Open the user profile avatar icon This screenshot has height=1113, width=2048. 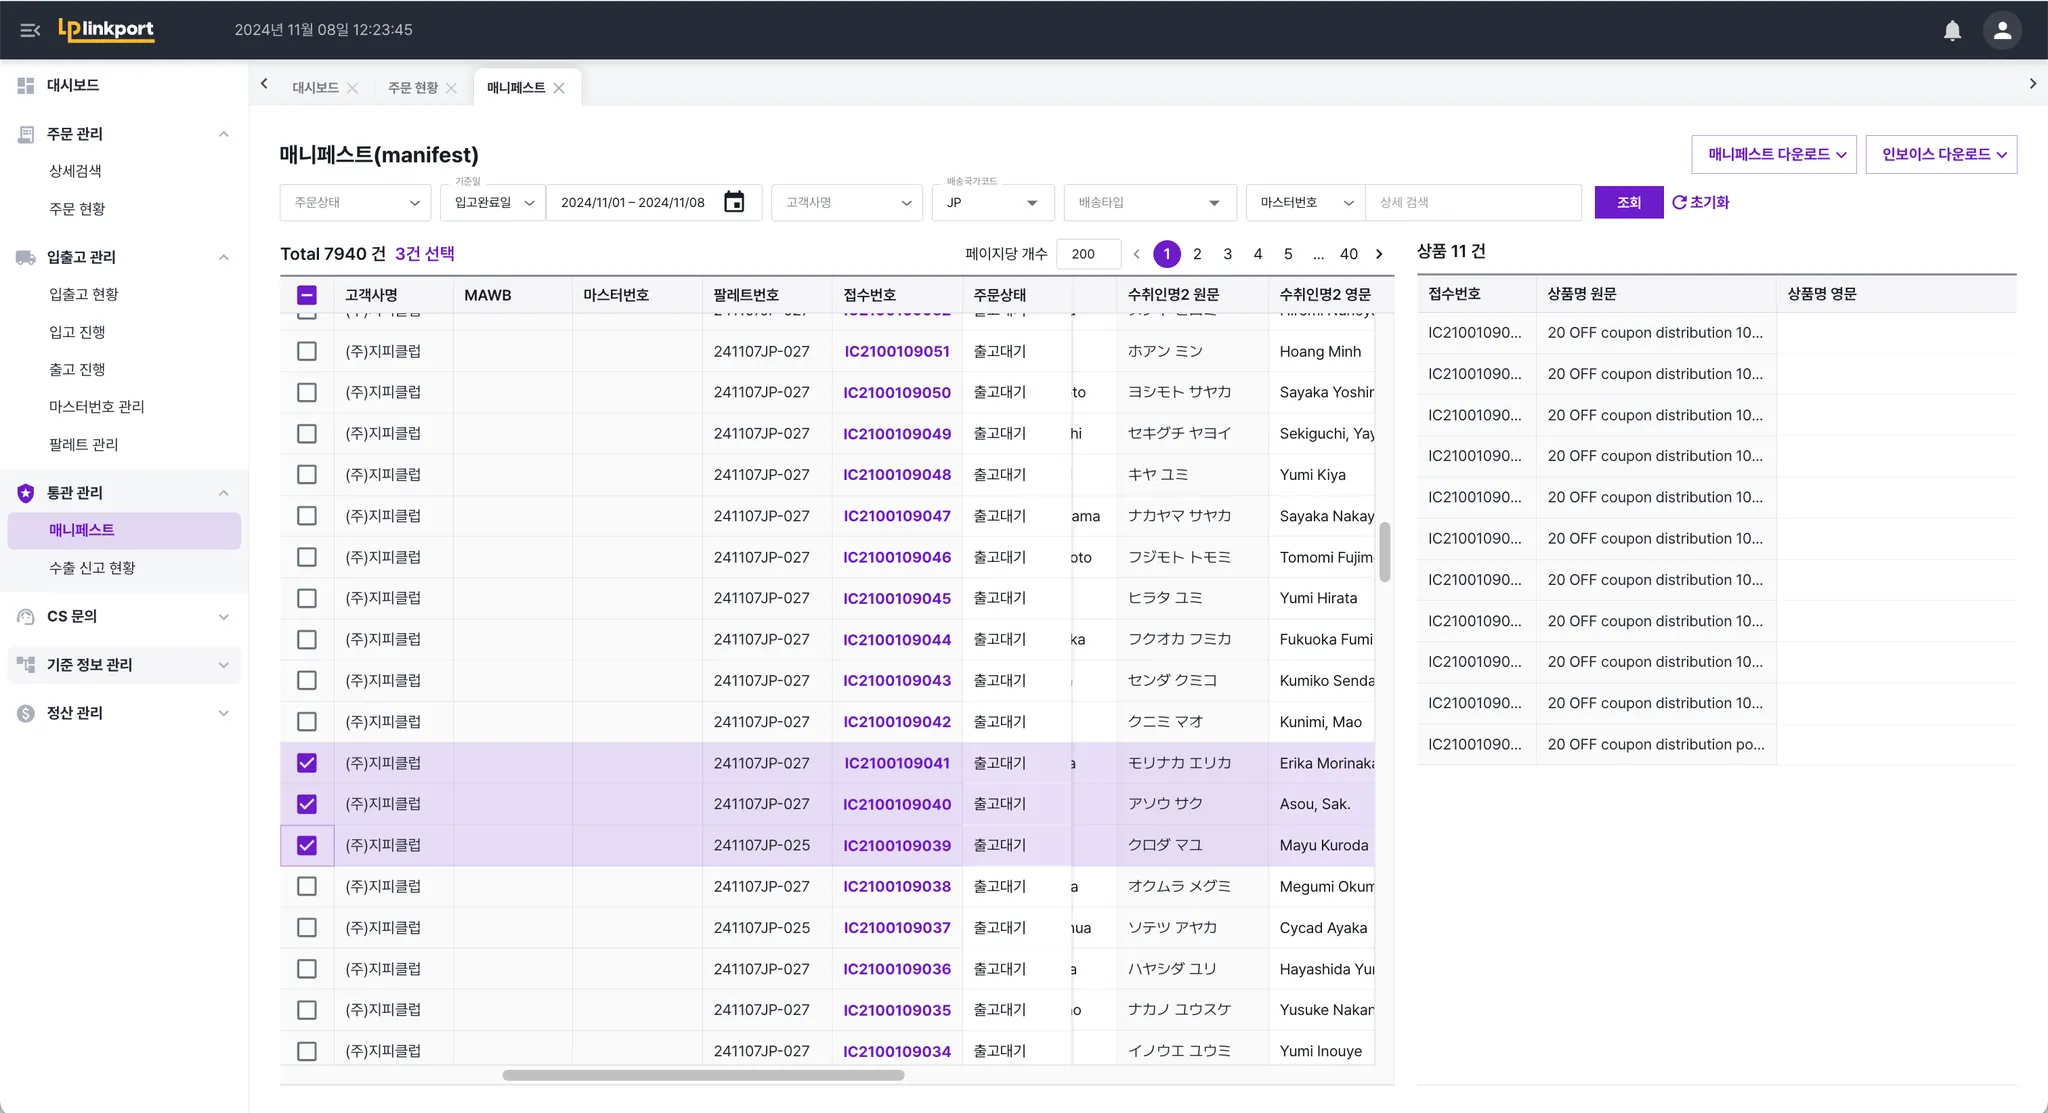pos(2002,30)
